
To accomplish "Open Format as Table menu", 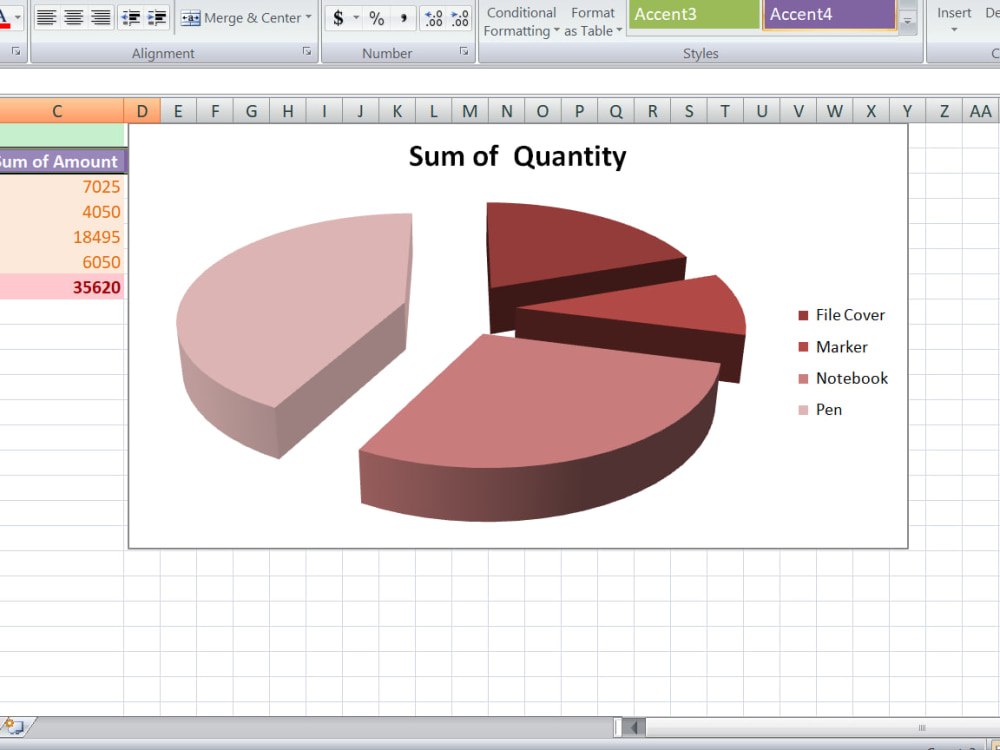I will coord(592,21).
